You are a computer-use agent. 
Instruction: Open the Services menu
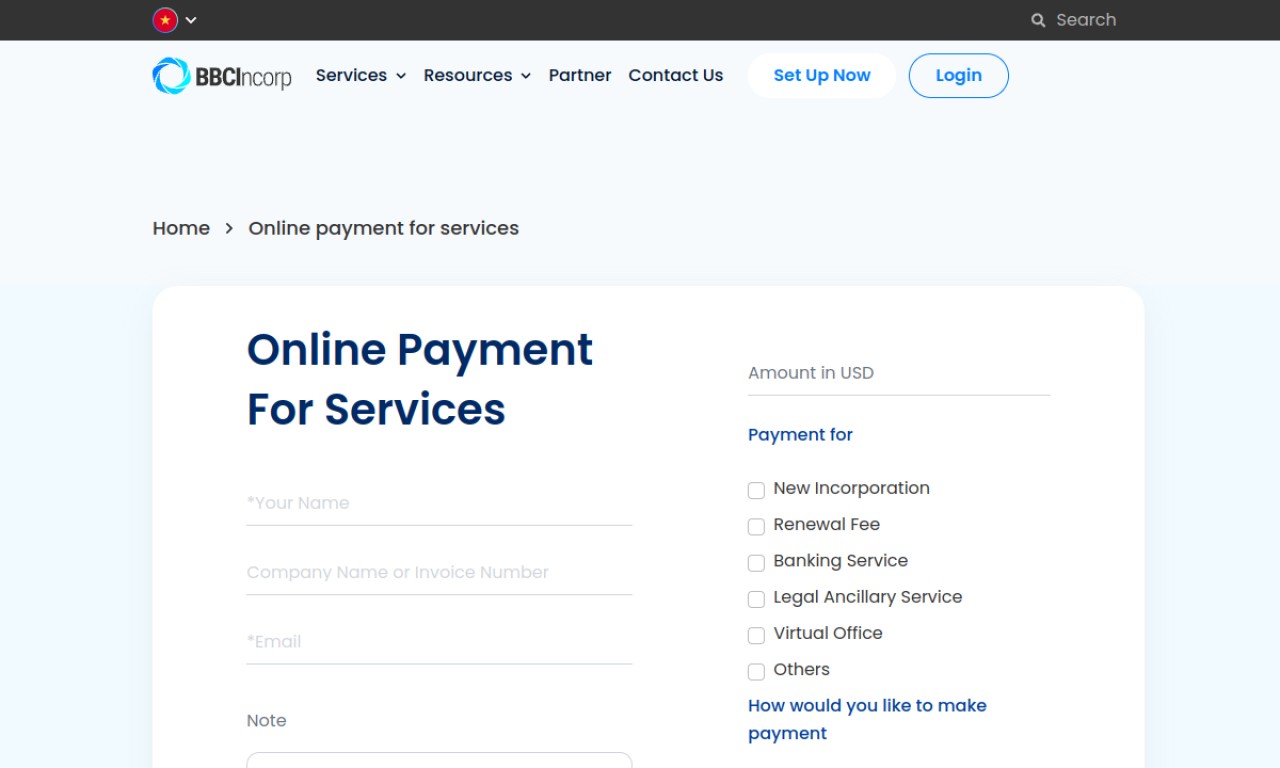351,75
